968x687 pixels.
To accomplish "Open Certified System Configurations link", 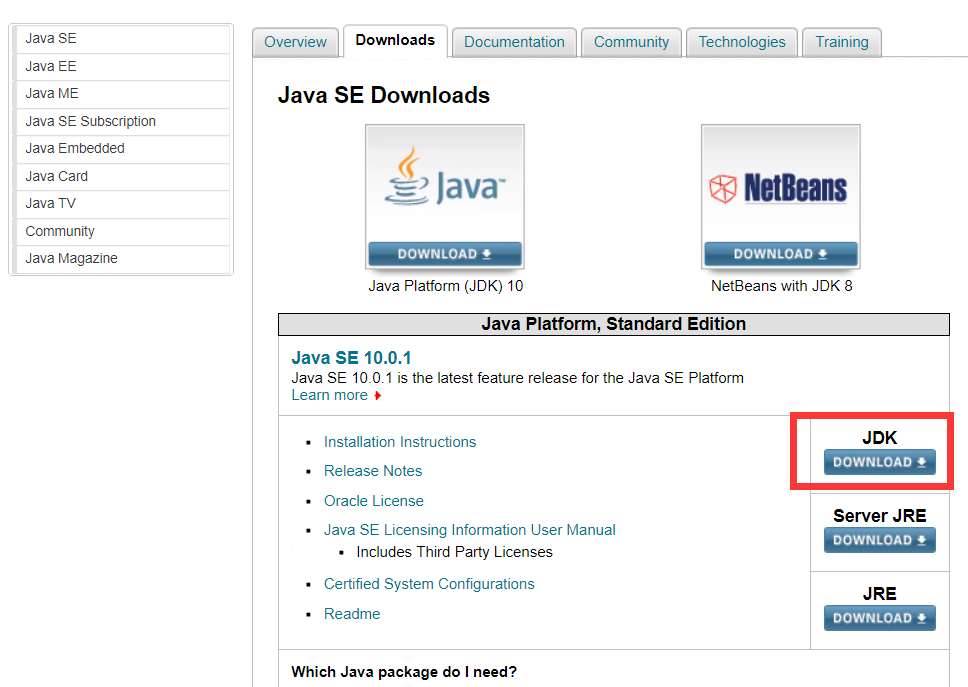I will coord(429,584).
